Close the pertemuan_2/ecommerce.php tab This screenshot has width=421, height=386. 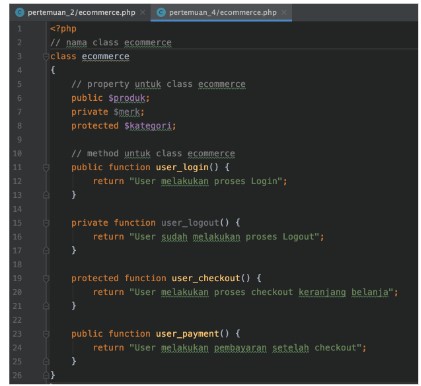tap(143, 13)
